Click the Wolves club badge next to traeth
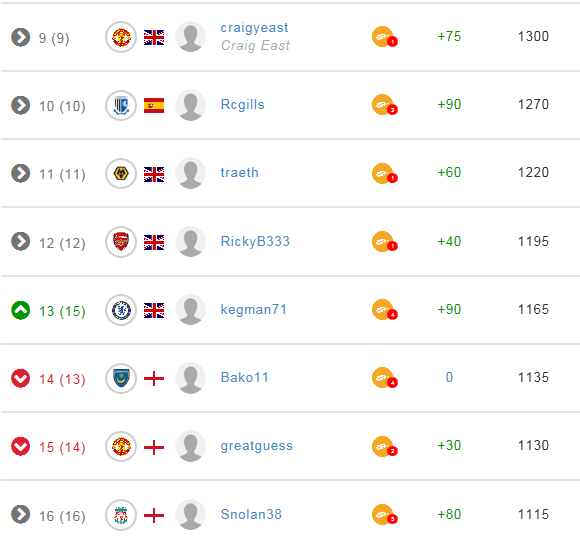 point(121,174)
